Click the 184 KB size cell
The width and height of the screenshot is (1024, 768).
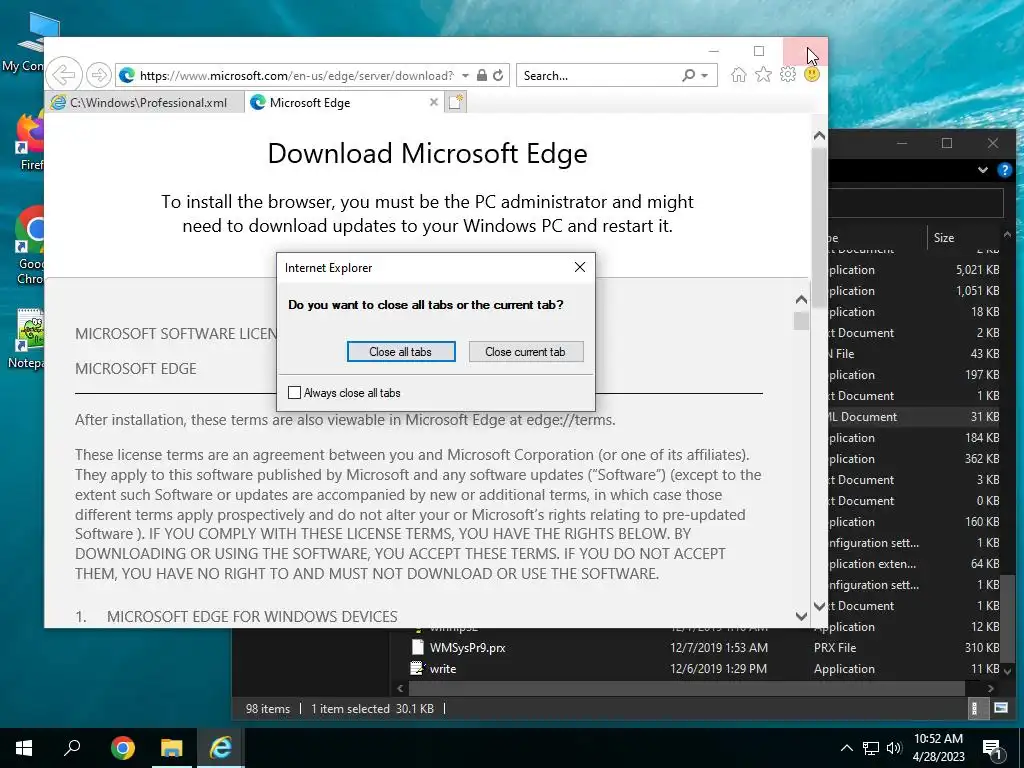(x=982, y=438)
